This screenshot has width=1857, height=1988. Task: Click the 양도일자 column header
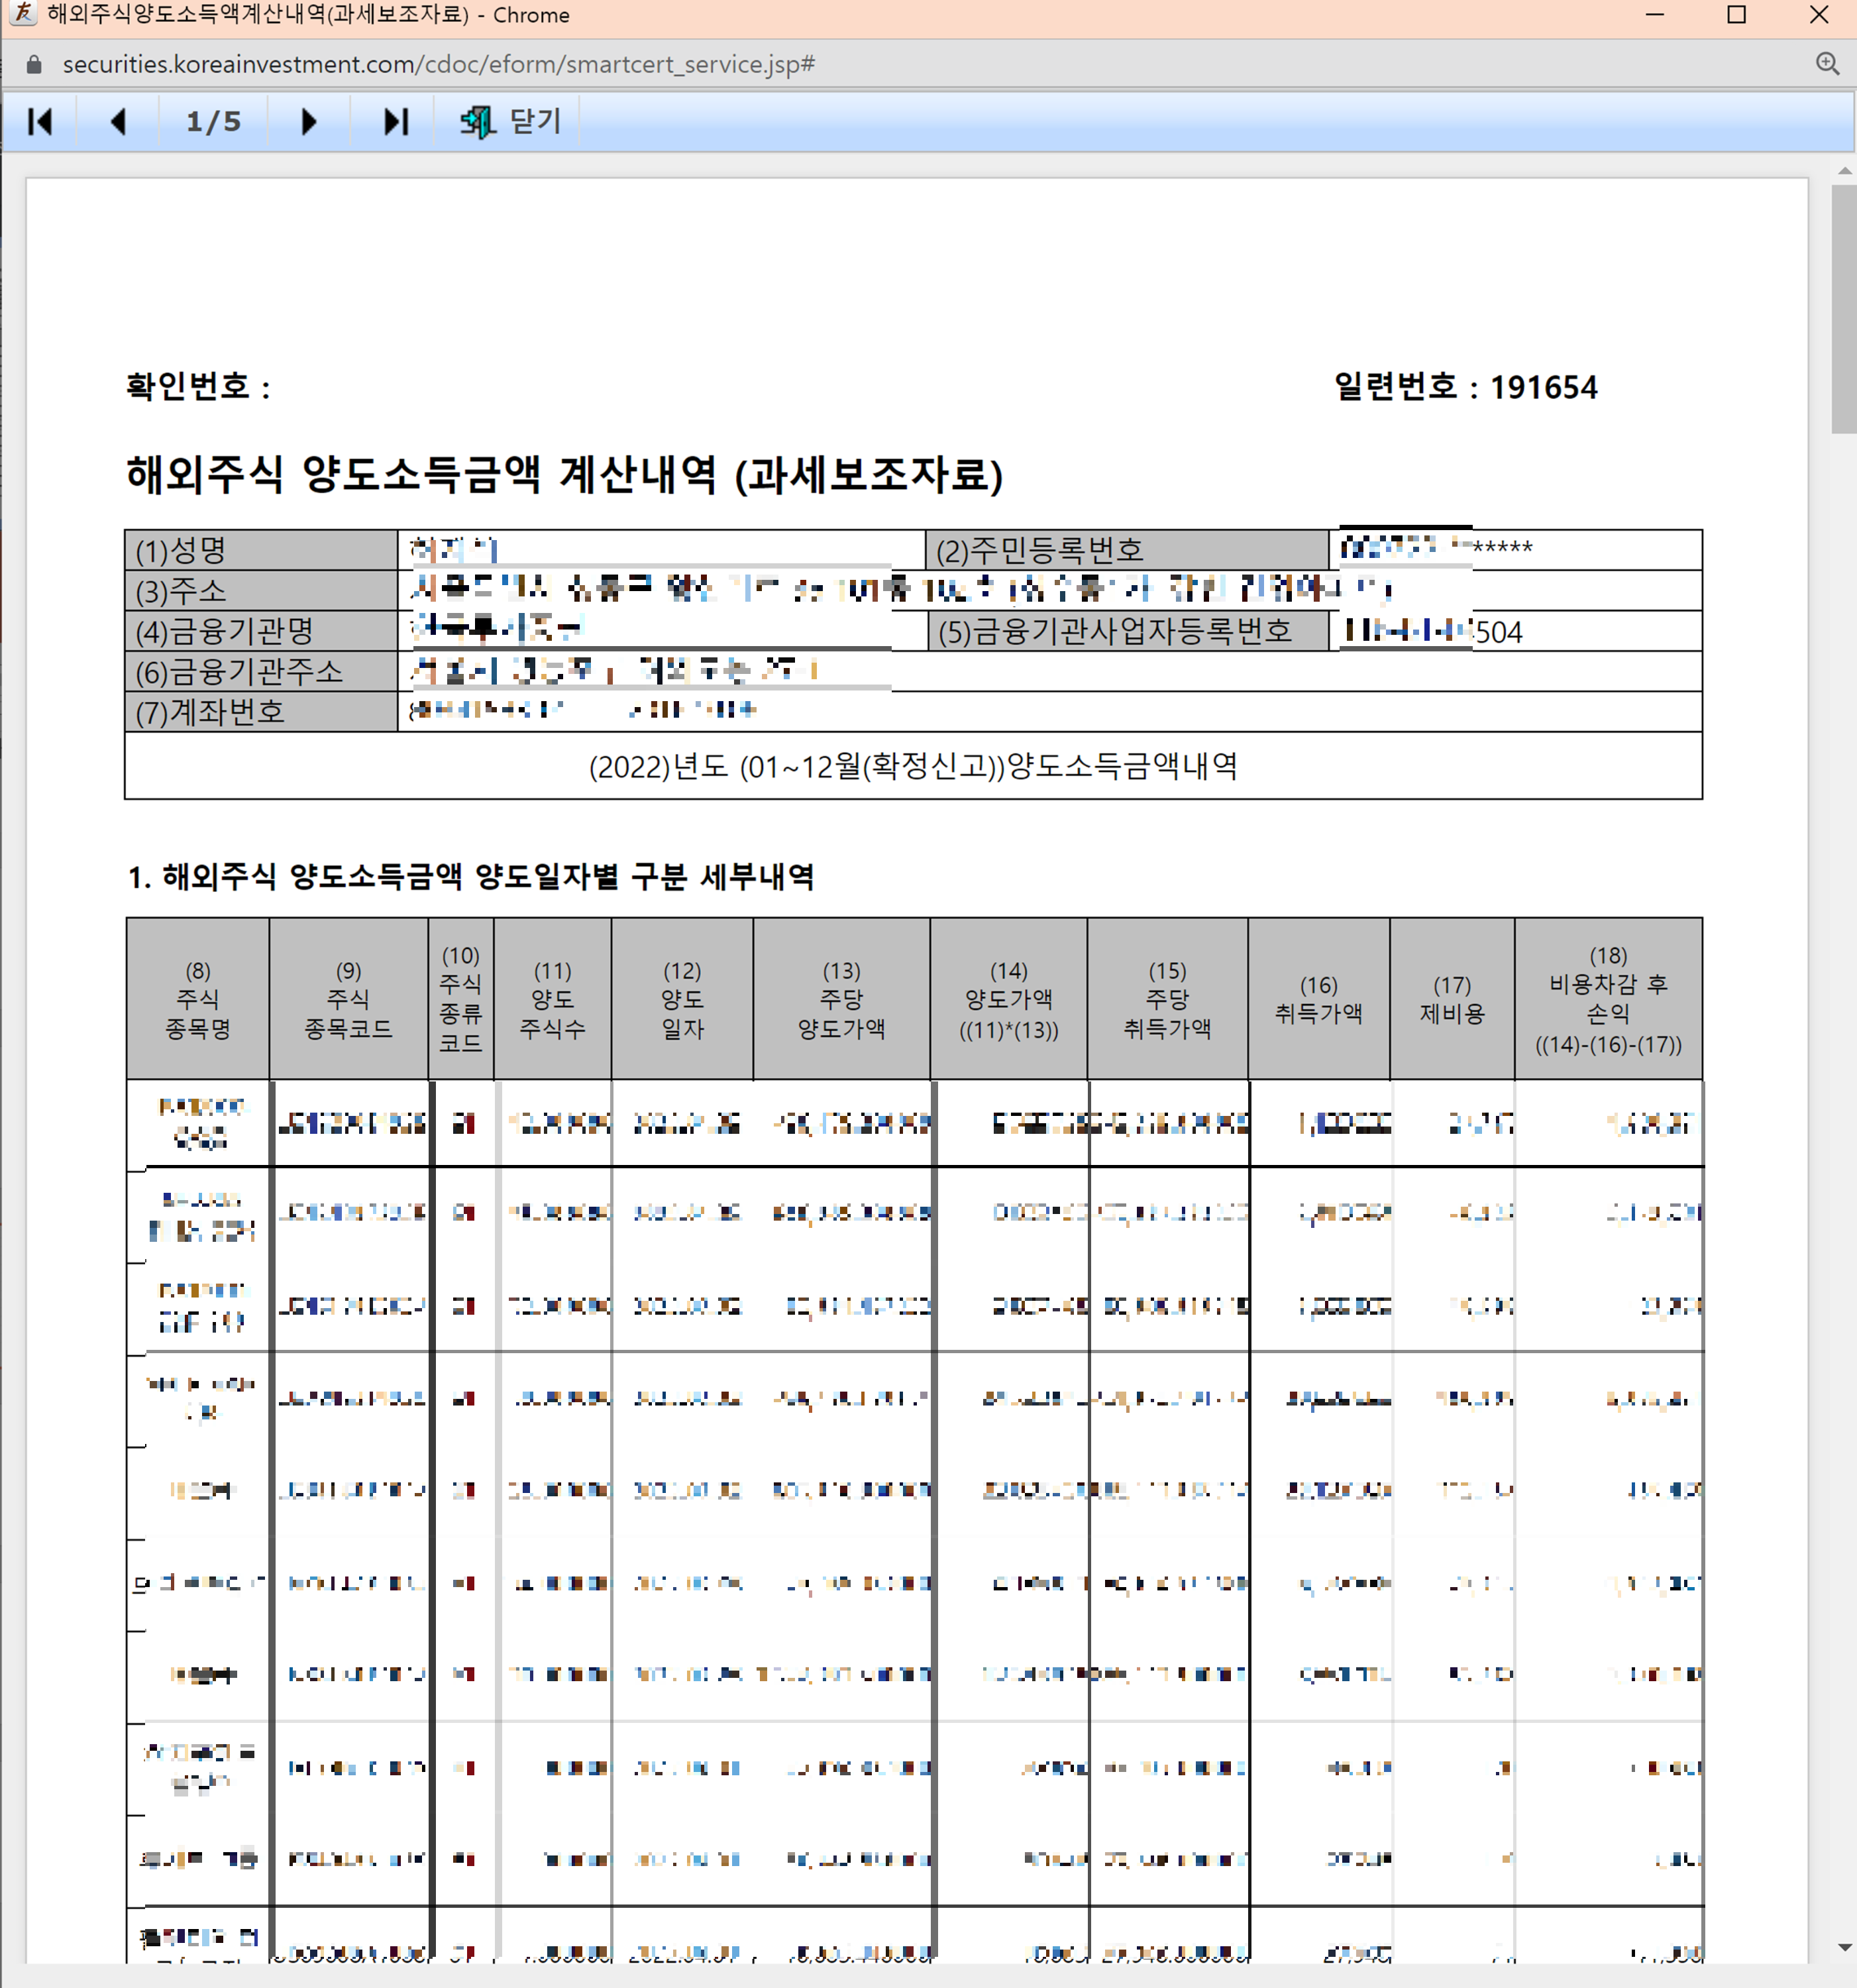pos(682,999)
